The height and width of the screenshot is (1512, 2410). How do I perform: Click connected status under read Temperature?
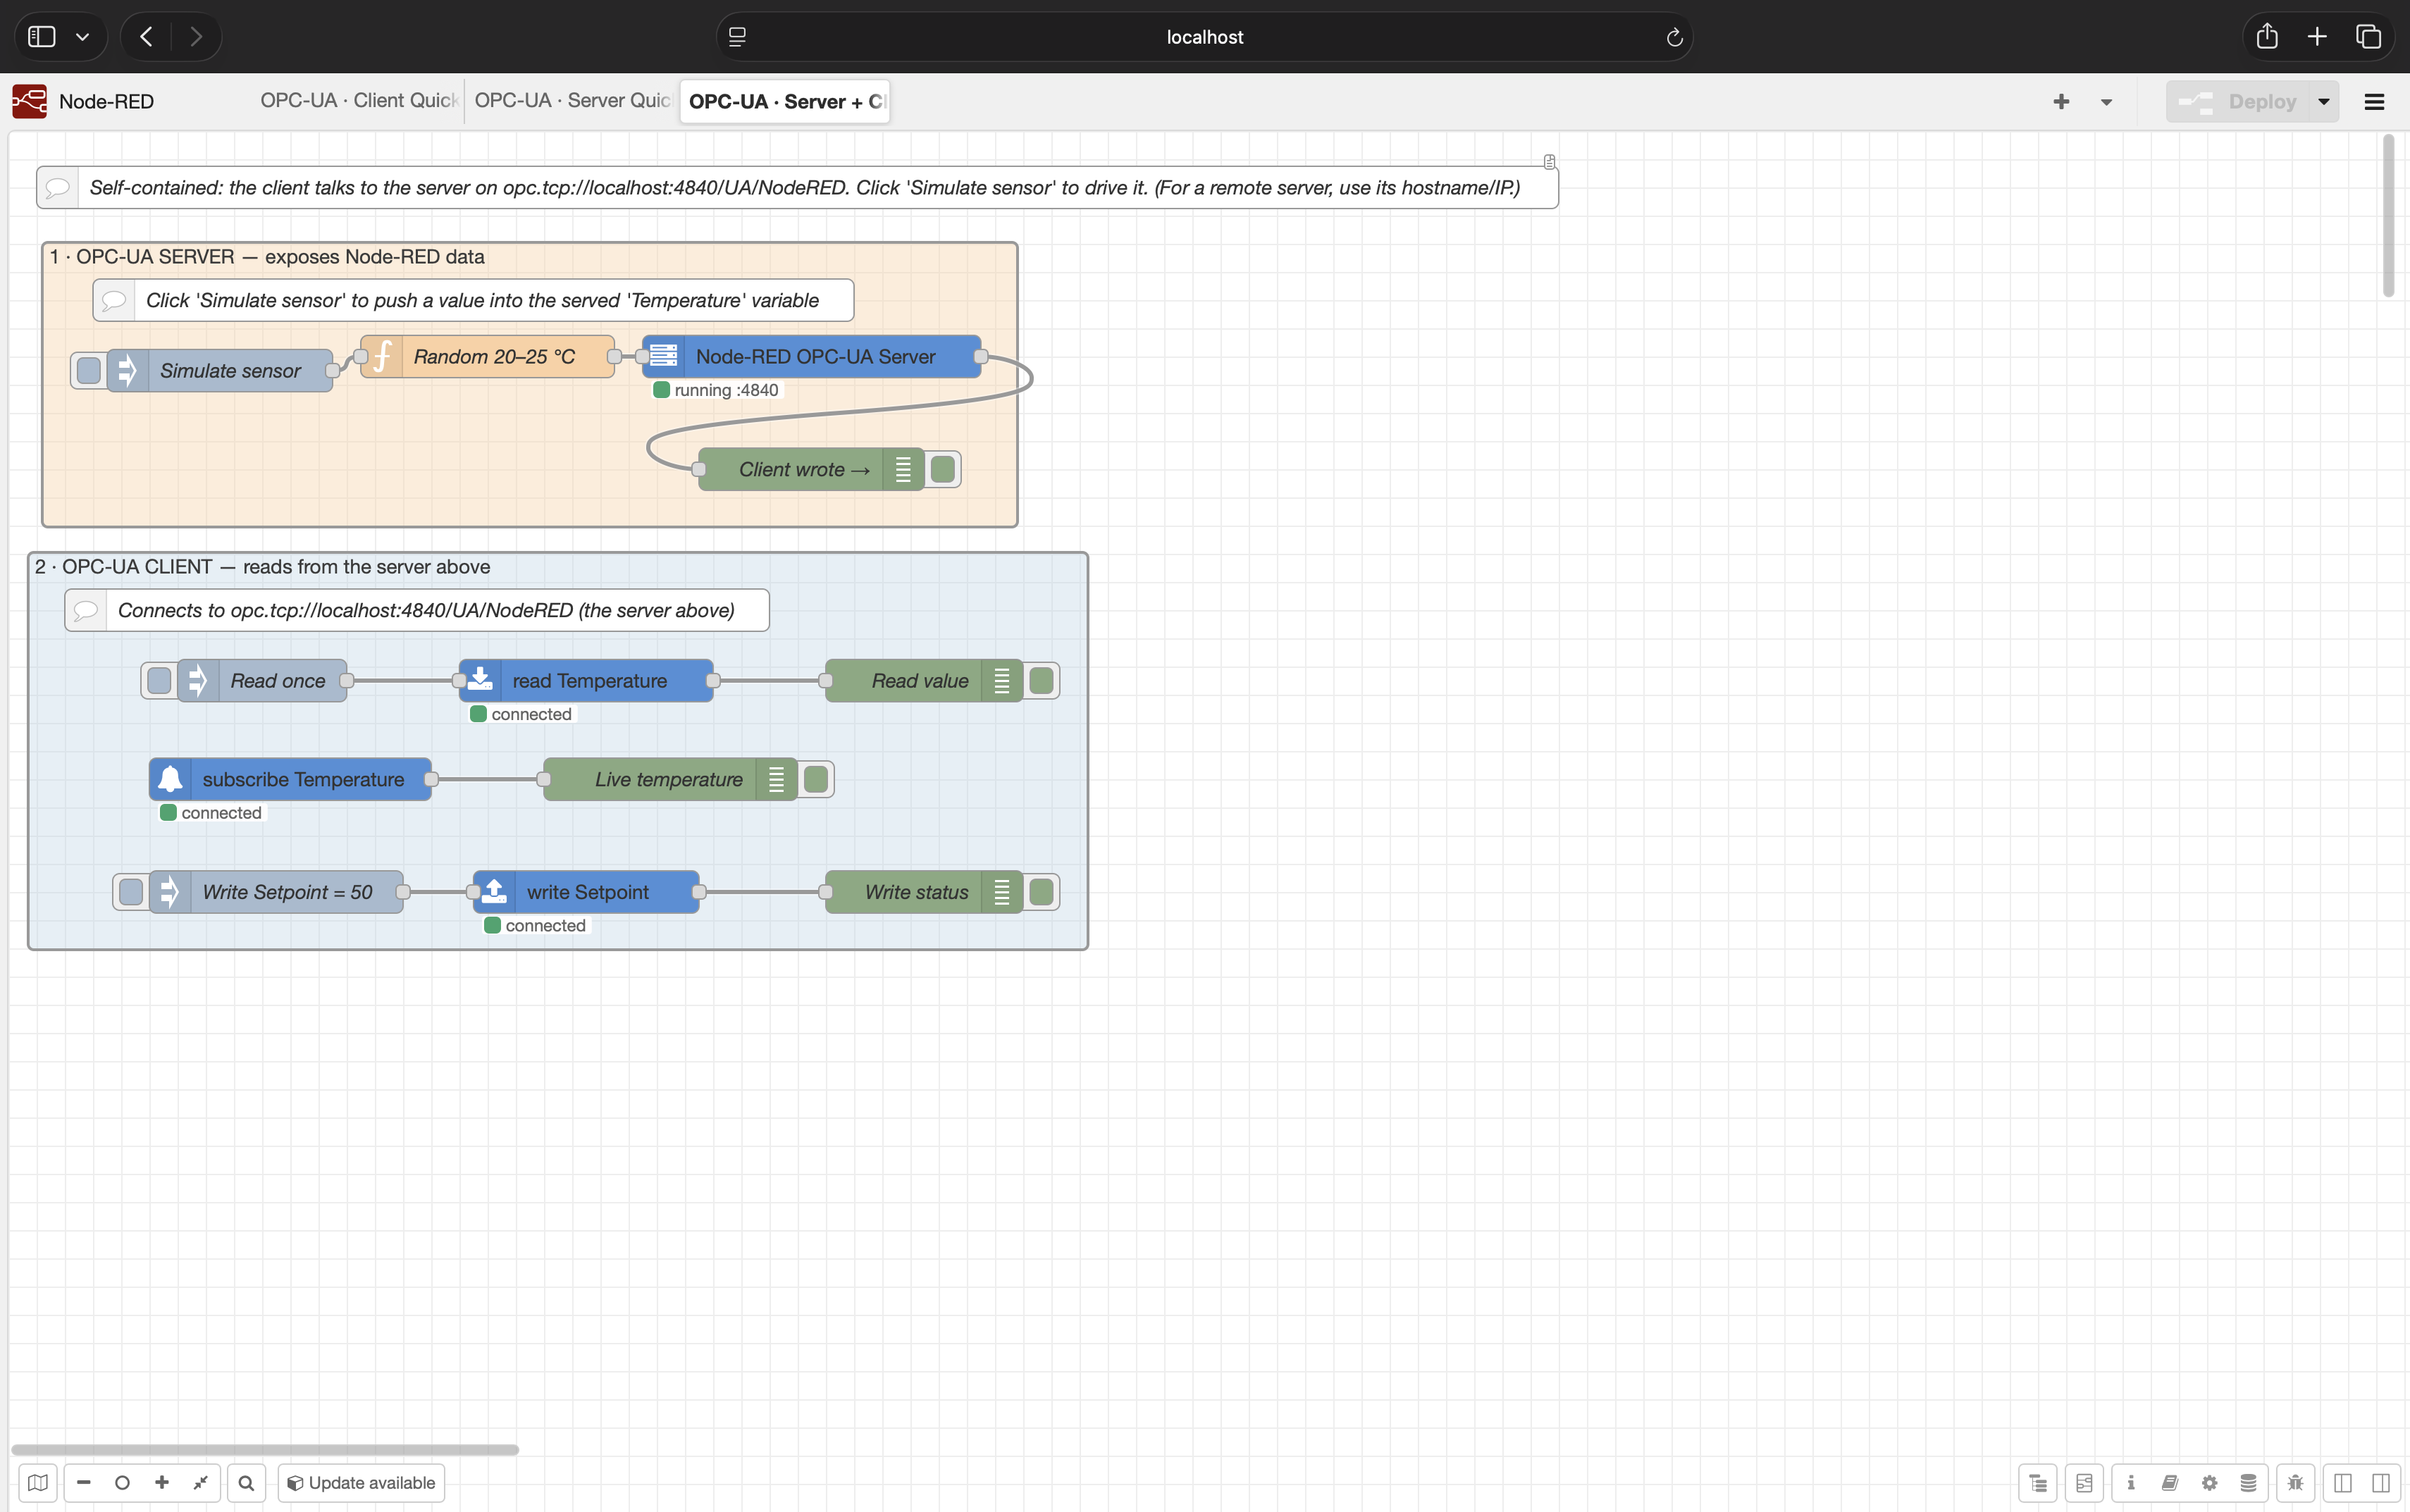(531, 714)
